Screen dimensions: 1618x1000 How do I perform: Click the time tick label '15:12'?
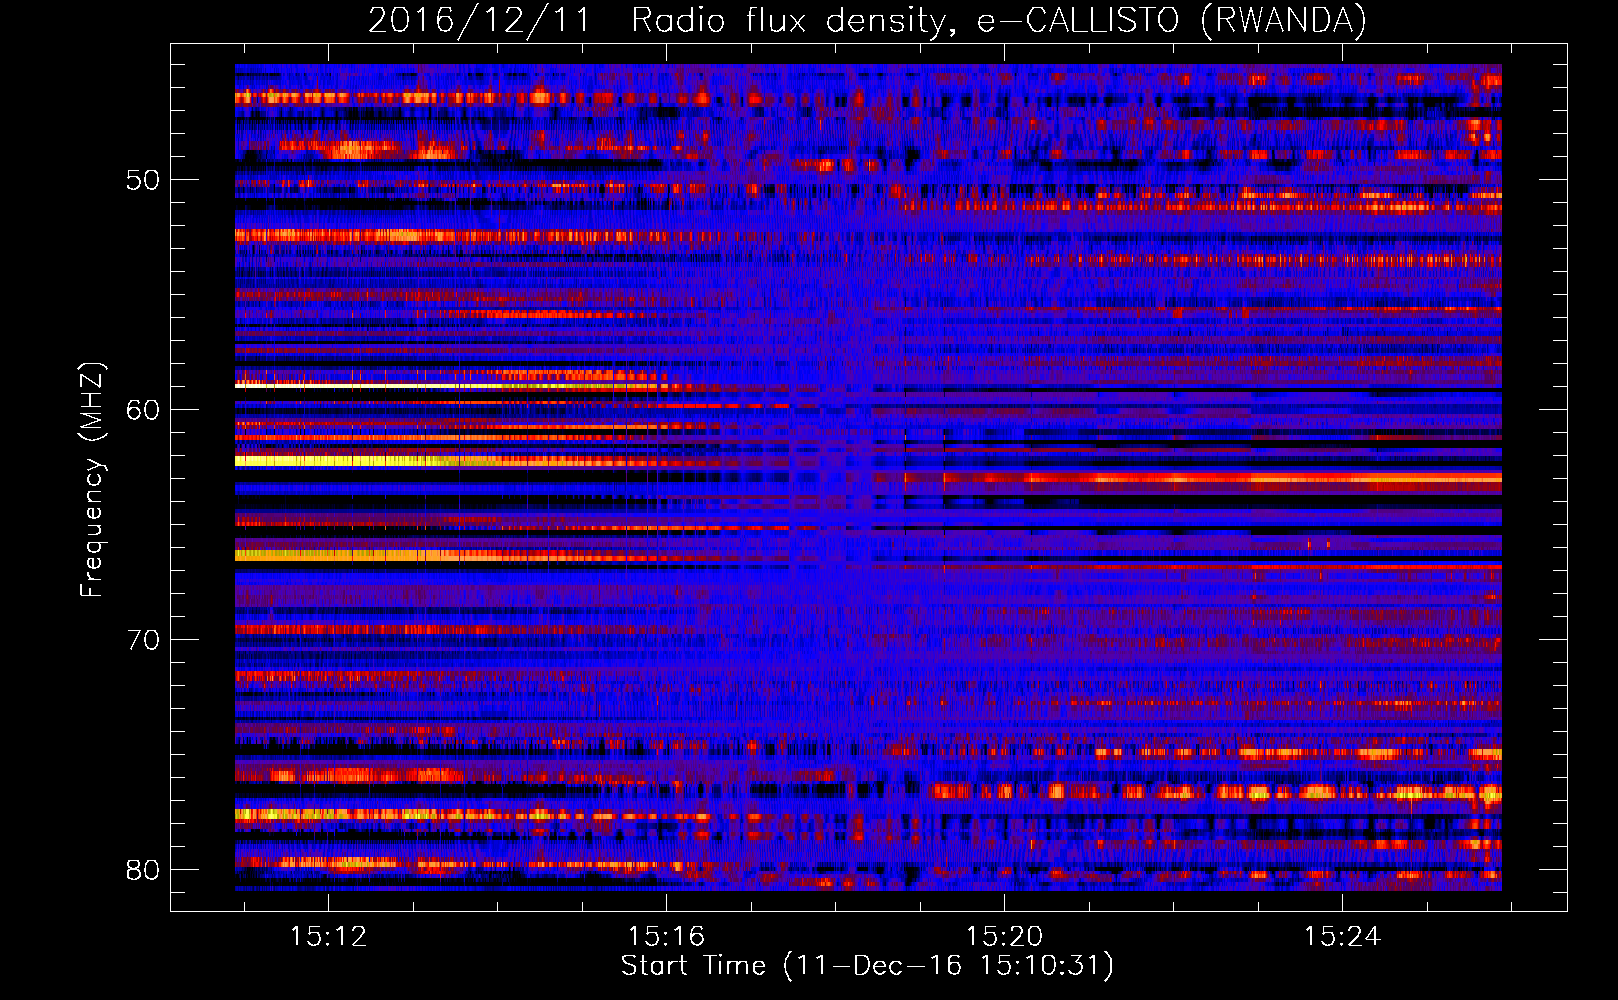point(328,936)
